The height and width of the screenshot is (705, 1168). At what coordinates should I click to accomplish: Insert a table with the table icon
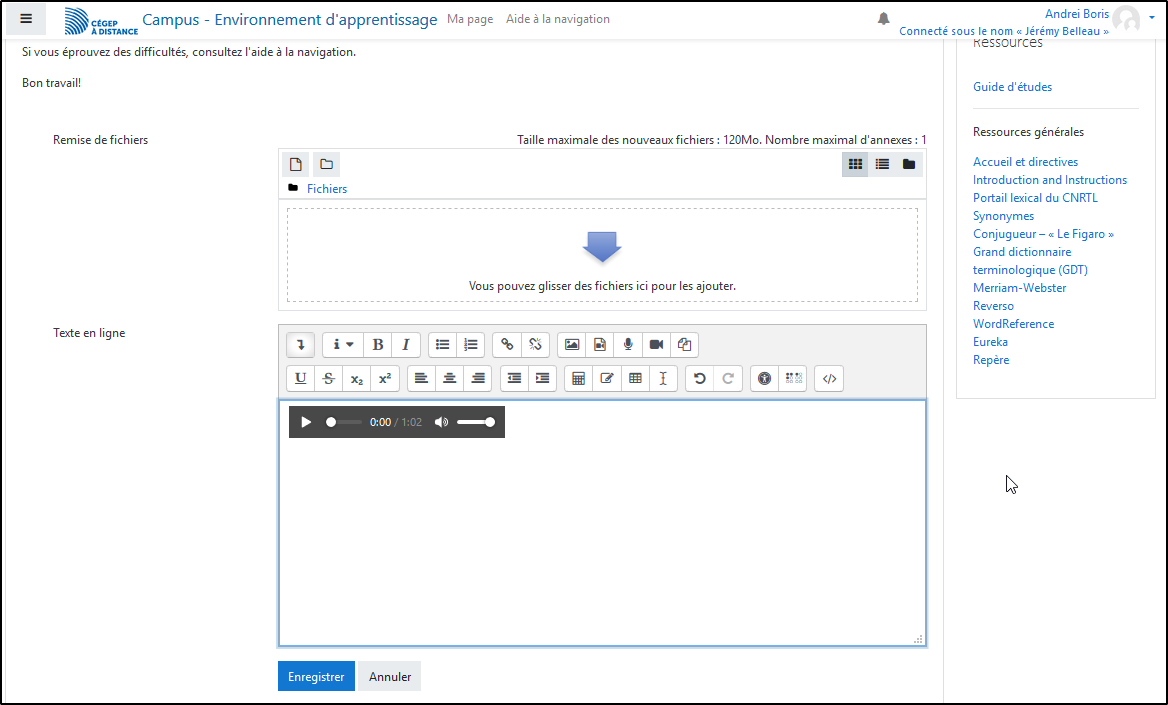tap(635, 379)
